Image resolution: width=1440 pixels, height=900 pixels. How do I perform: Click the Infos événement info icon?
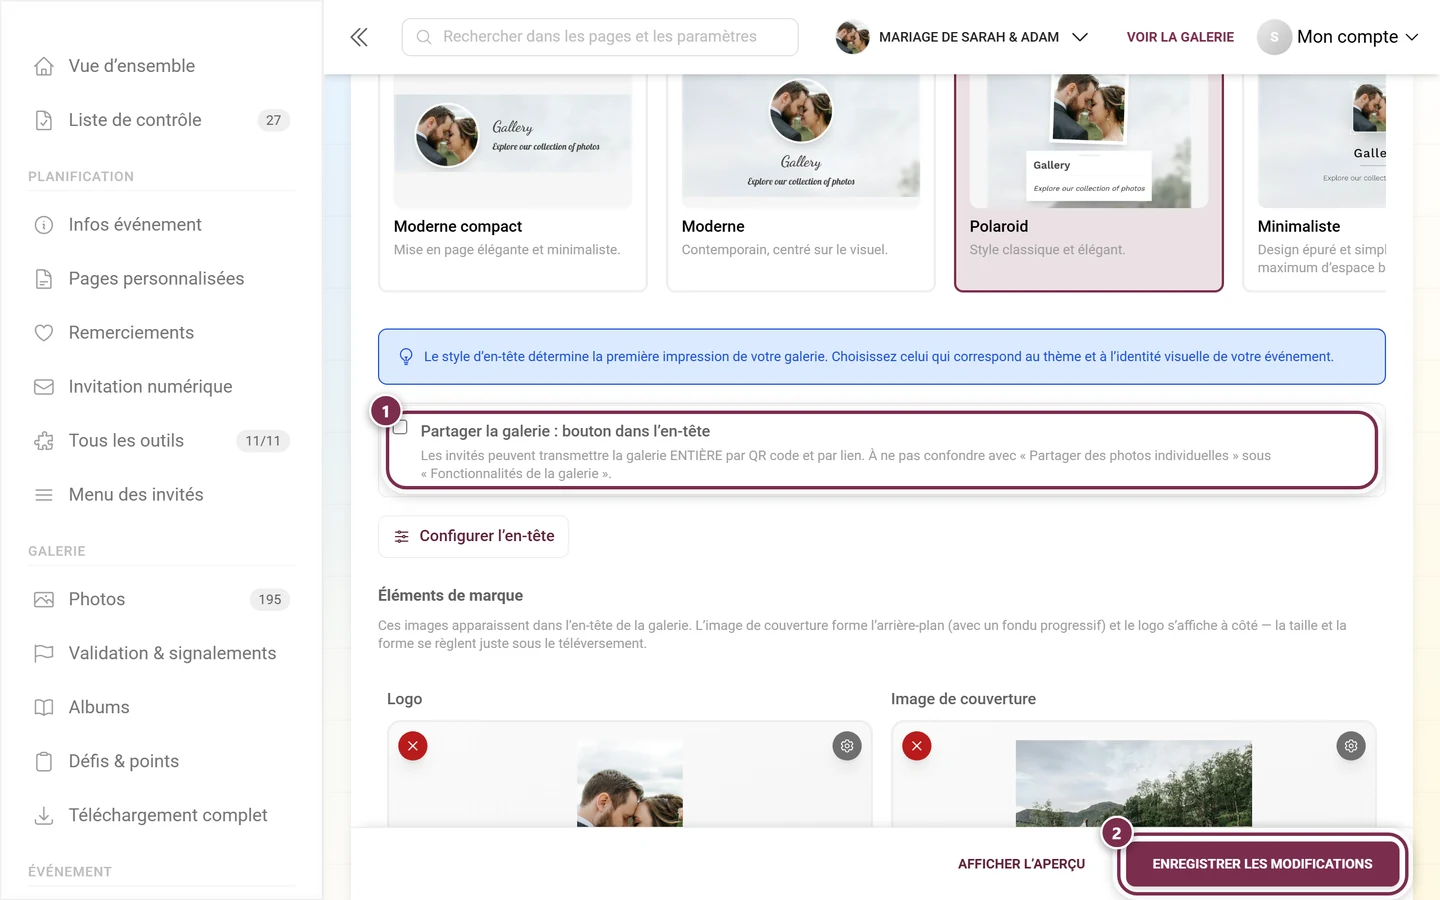click(x=44, y=225)
